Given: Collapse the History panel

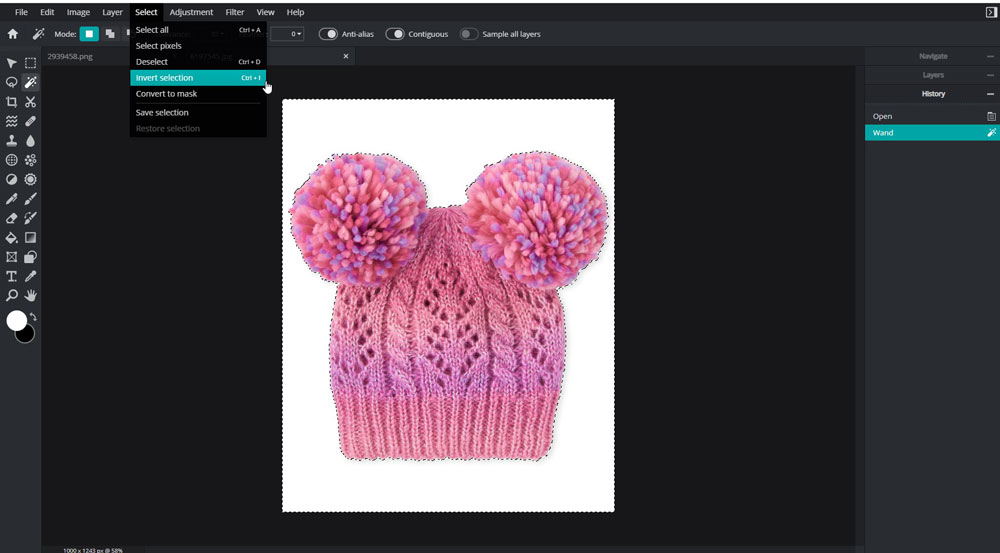Looking at the screenshot, I should click(990, 94).
